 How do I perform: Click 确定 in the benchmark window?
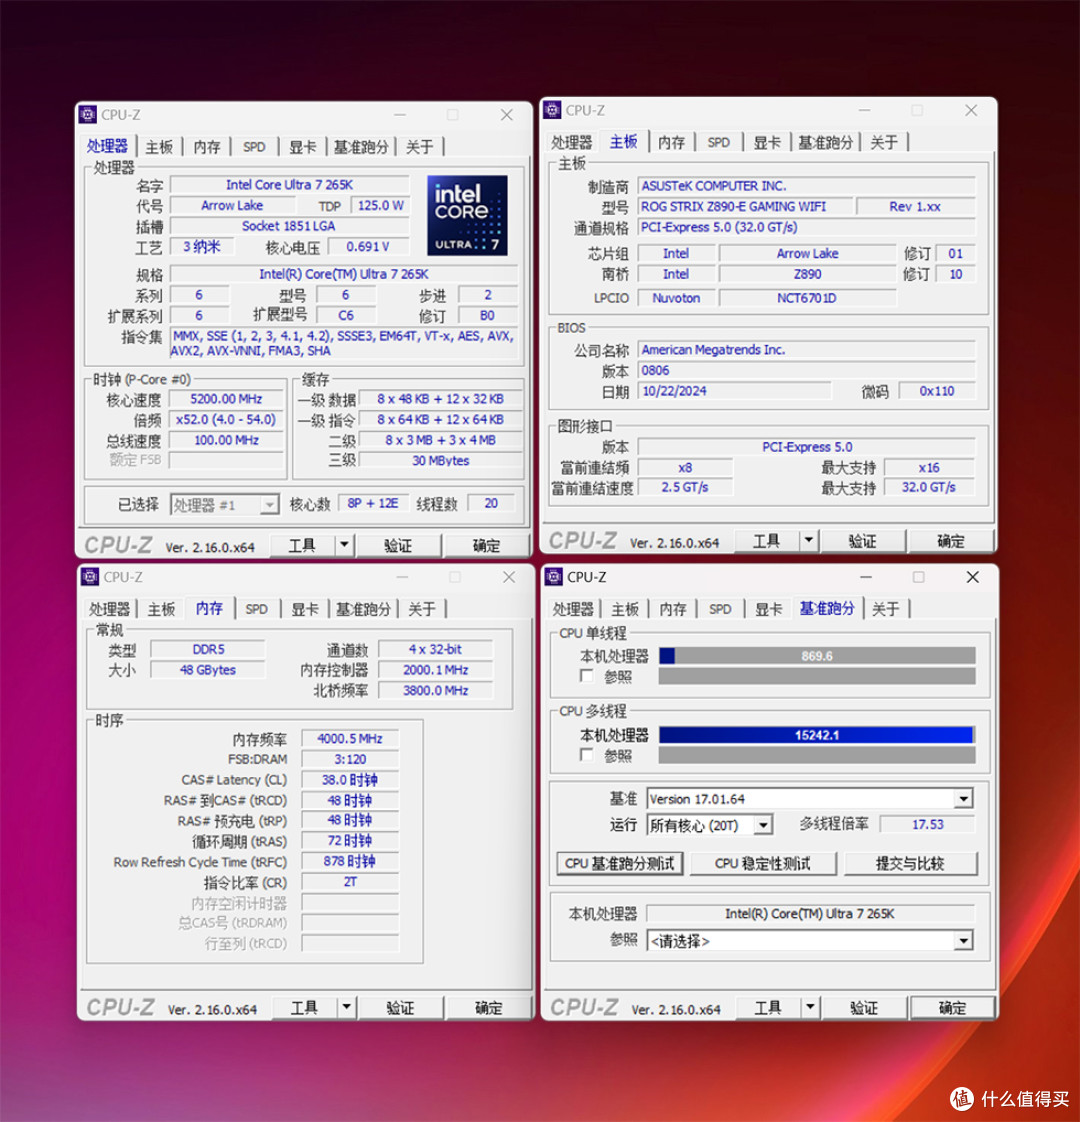[x=953, y=1008]
